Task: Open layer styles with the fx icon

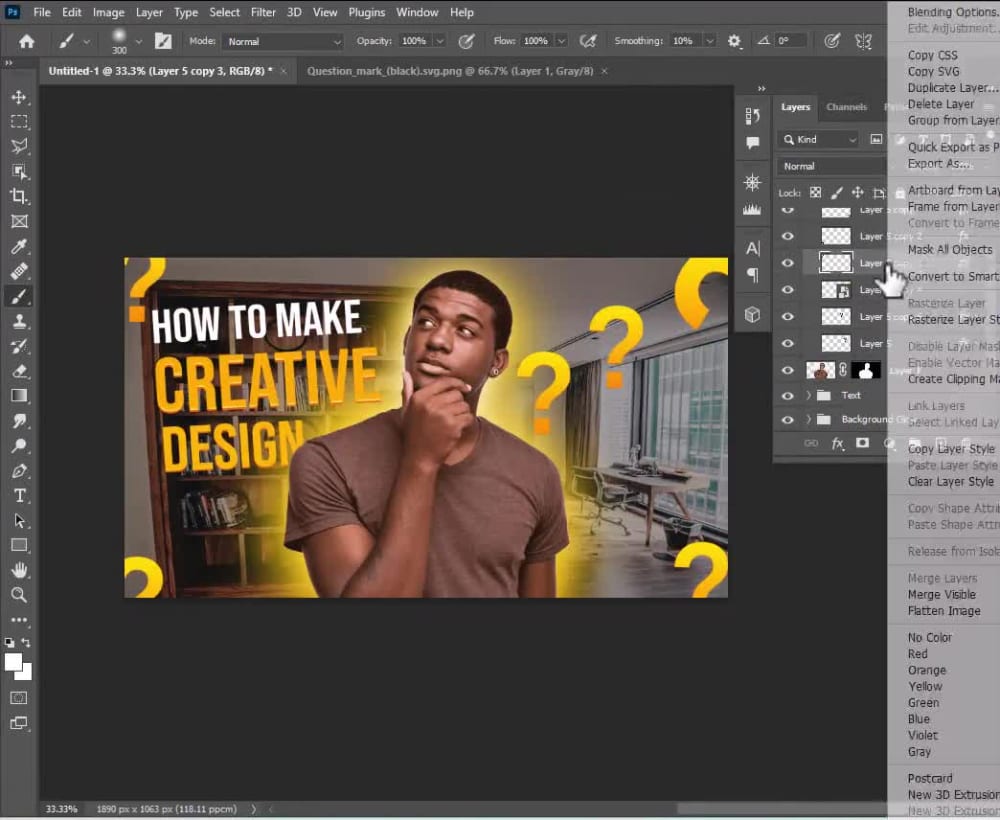Action: point(838,443)
